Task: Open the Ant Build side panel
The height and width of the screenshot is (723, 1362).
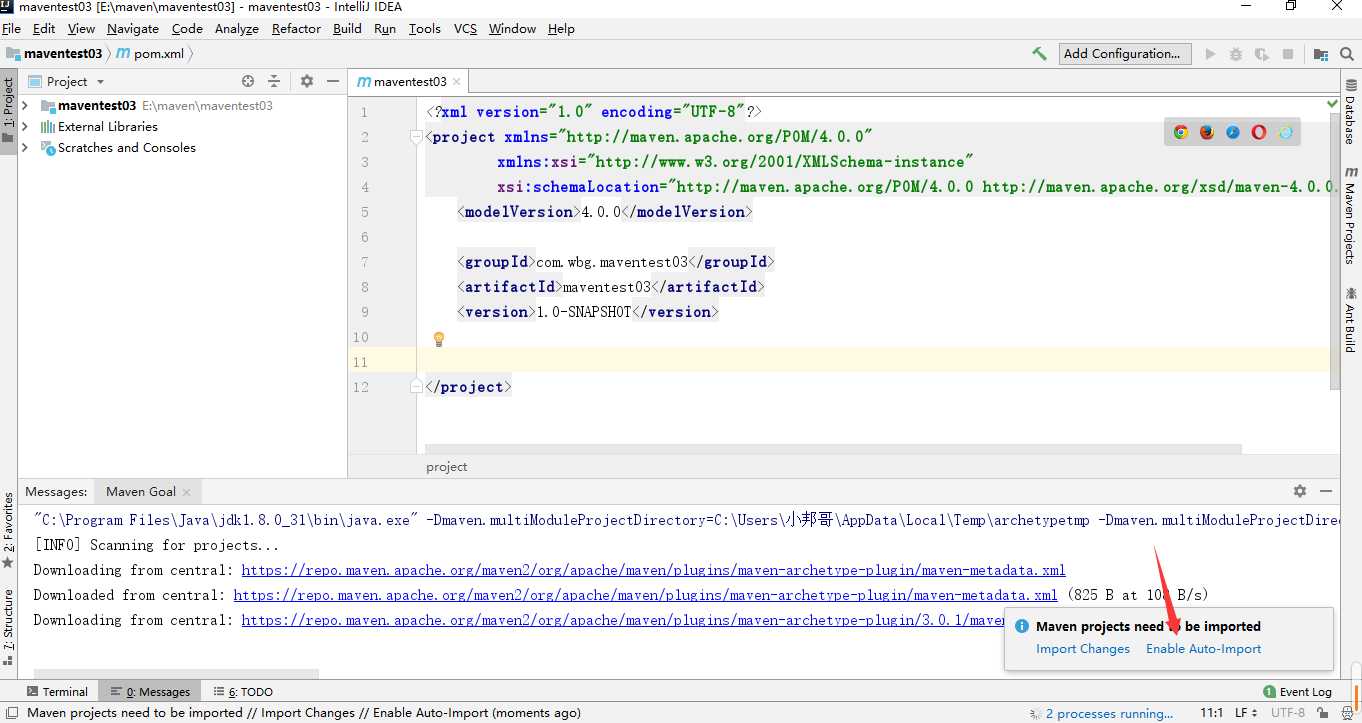Action: (x=1350, y=320)
